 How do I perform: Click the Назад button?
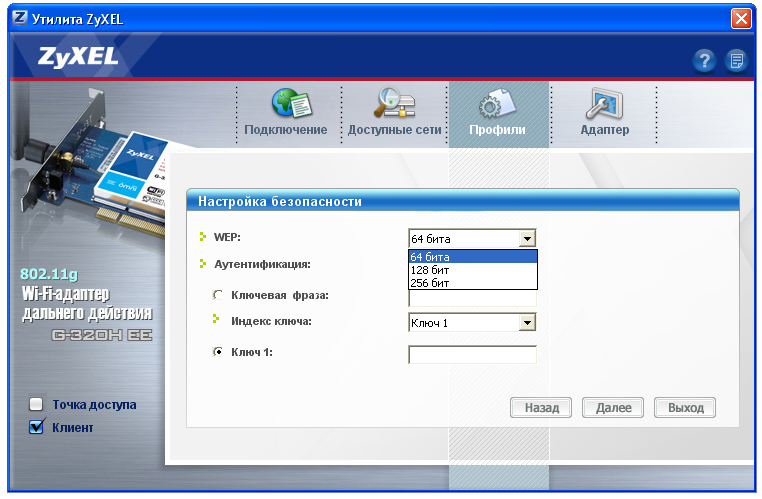pos(541,408)
